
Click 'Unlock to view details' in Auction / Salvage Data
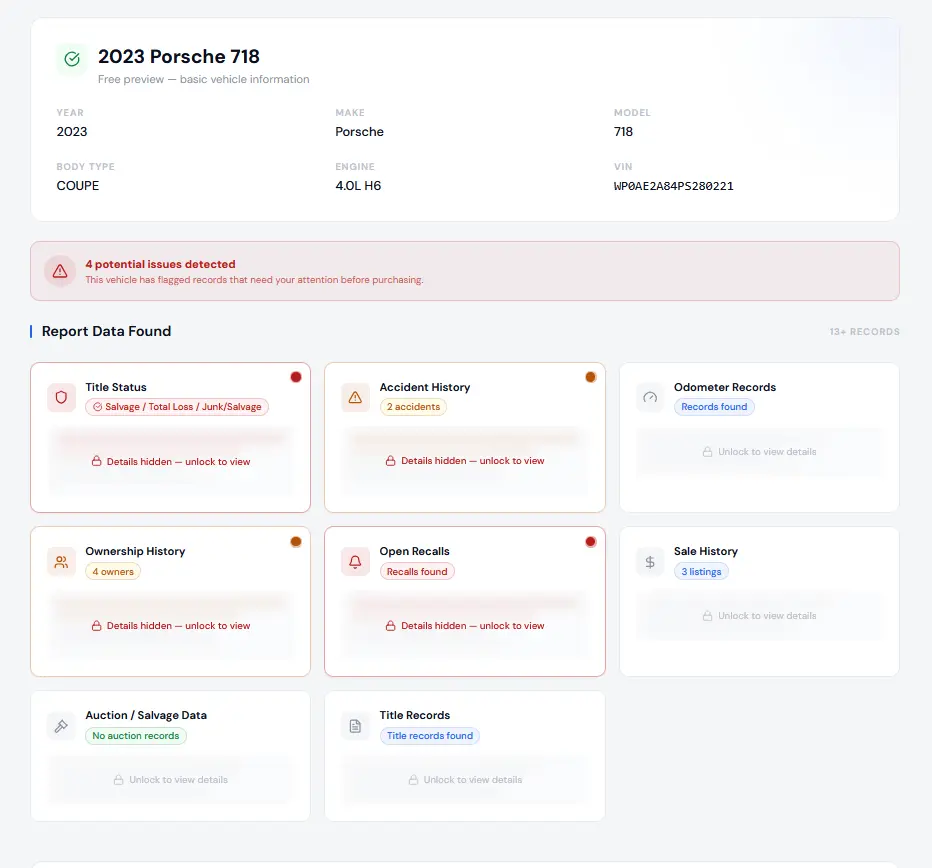[x=178, y=779]
